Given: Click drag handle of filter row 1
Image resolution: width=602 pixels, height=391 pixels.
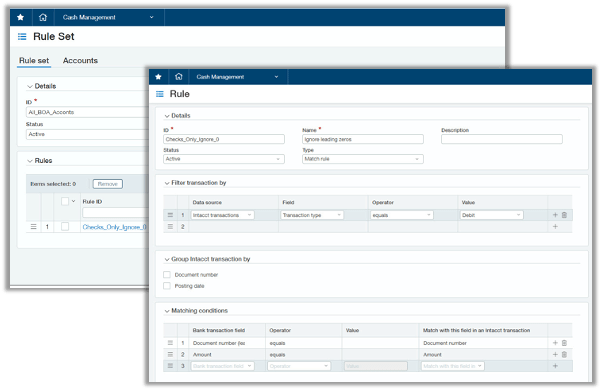Looking at the screenshot, I should coord(170,215).
